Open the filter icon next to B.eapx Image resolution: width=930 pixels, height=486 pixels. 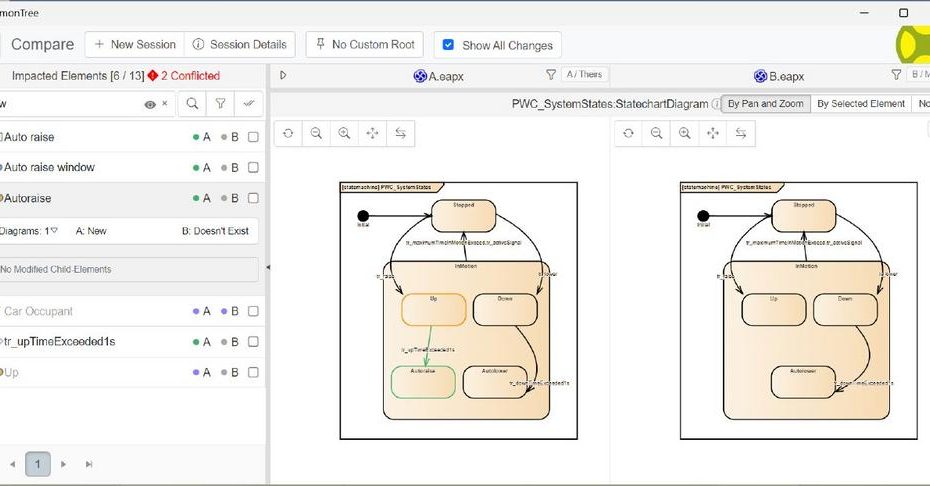pyautogui.click(x=896, y=75)
